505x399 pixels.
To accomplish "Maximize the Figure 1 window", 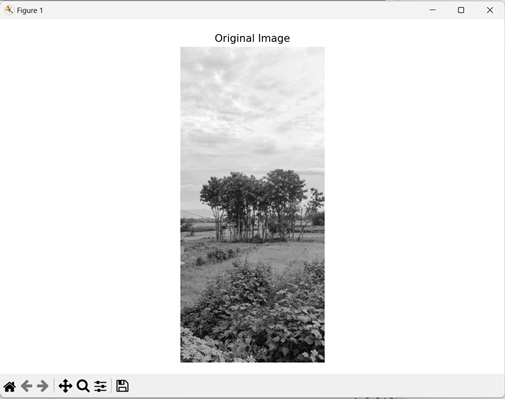I will [461, 10].
